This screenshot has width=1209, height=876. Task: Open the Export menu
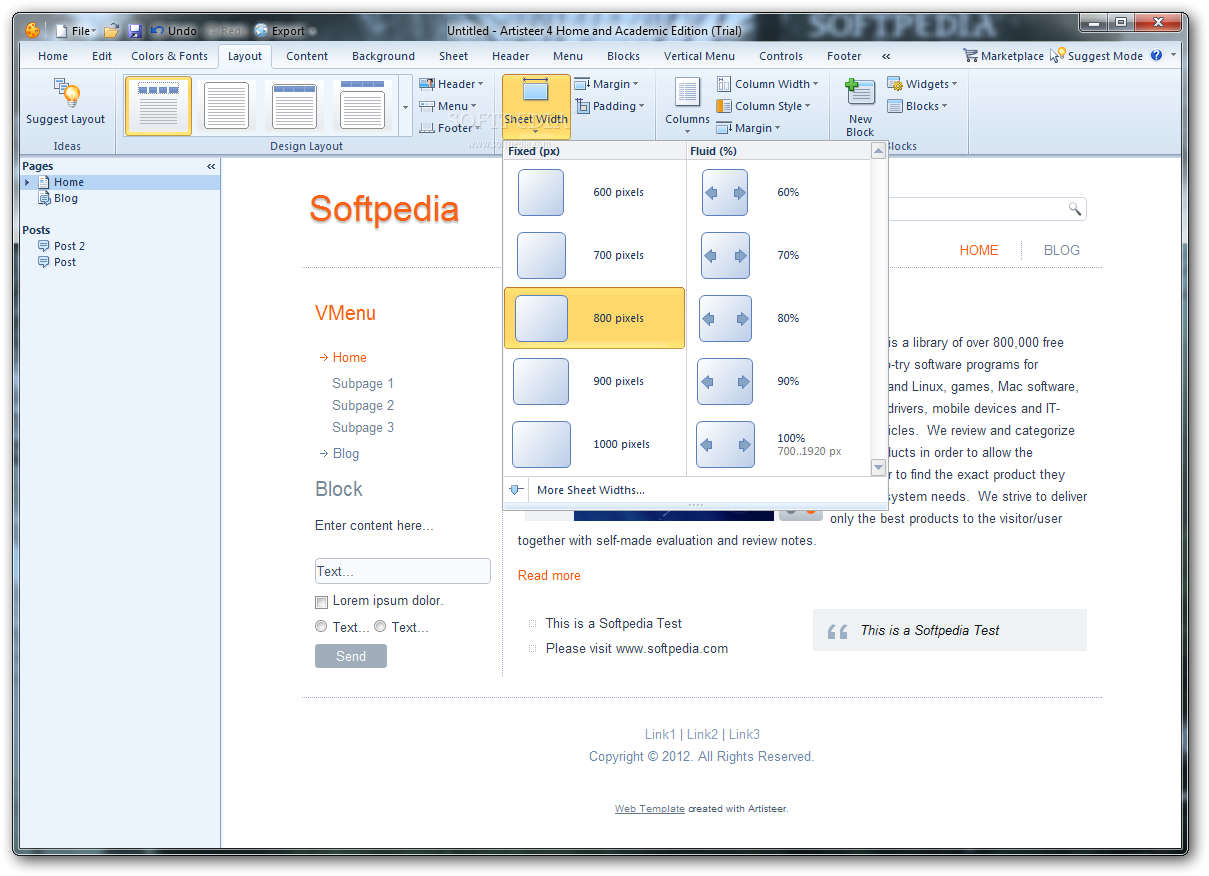pos(285,31)
